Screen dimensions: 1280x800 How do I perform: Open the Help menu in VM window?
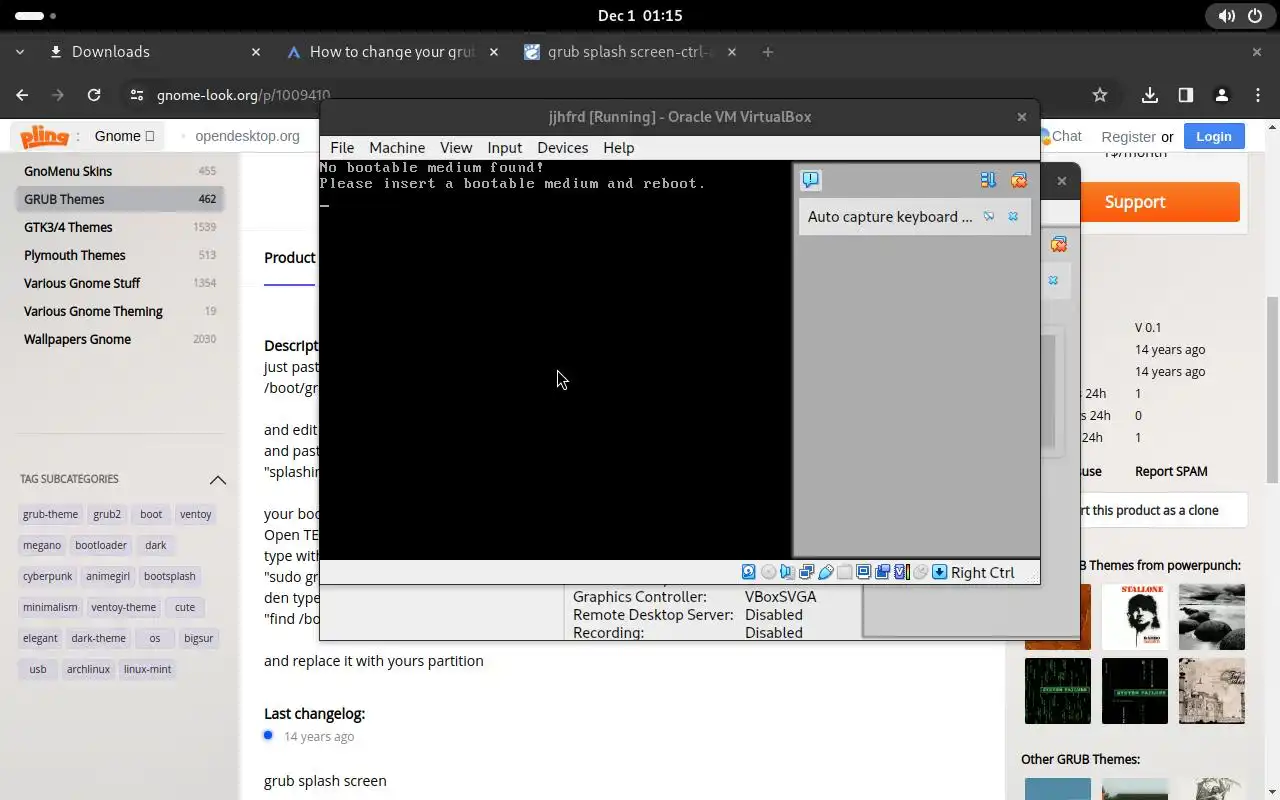(x=619, y=147)
